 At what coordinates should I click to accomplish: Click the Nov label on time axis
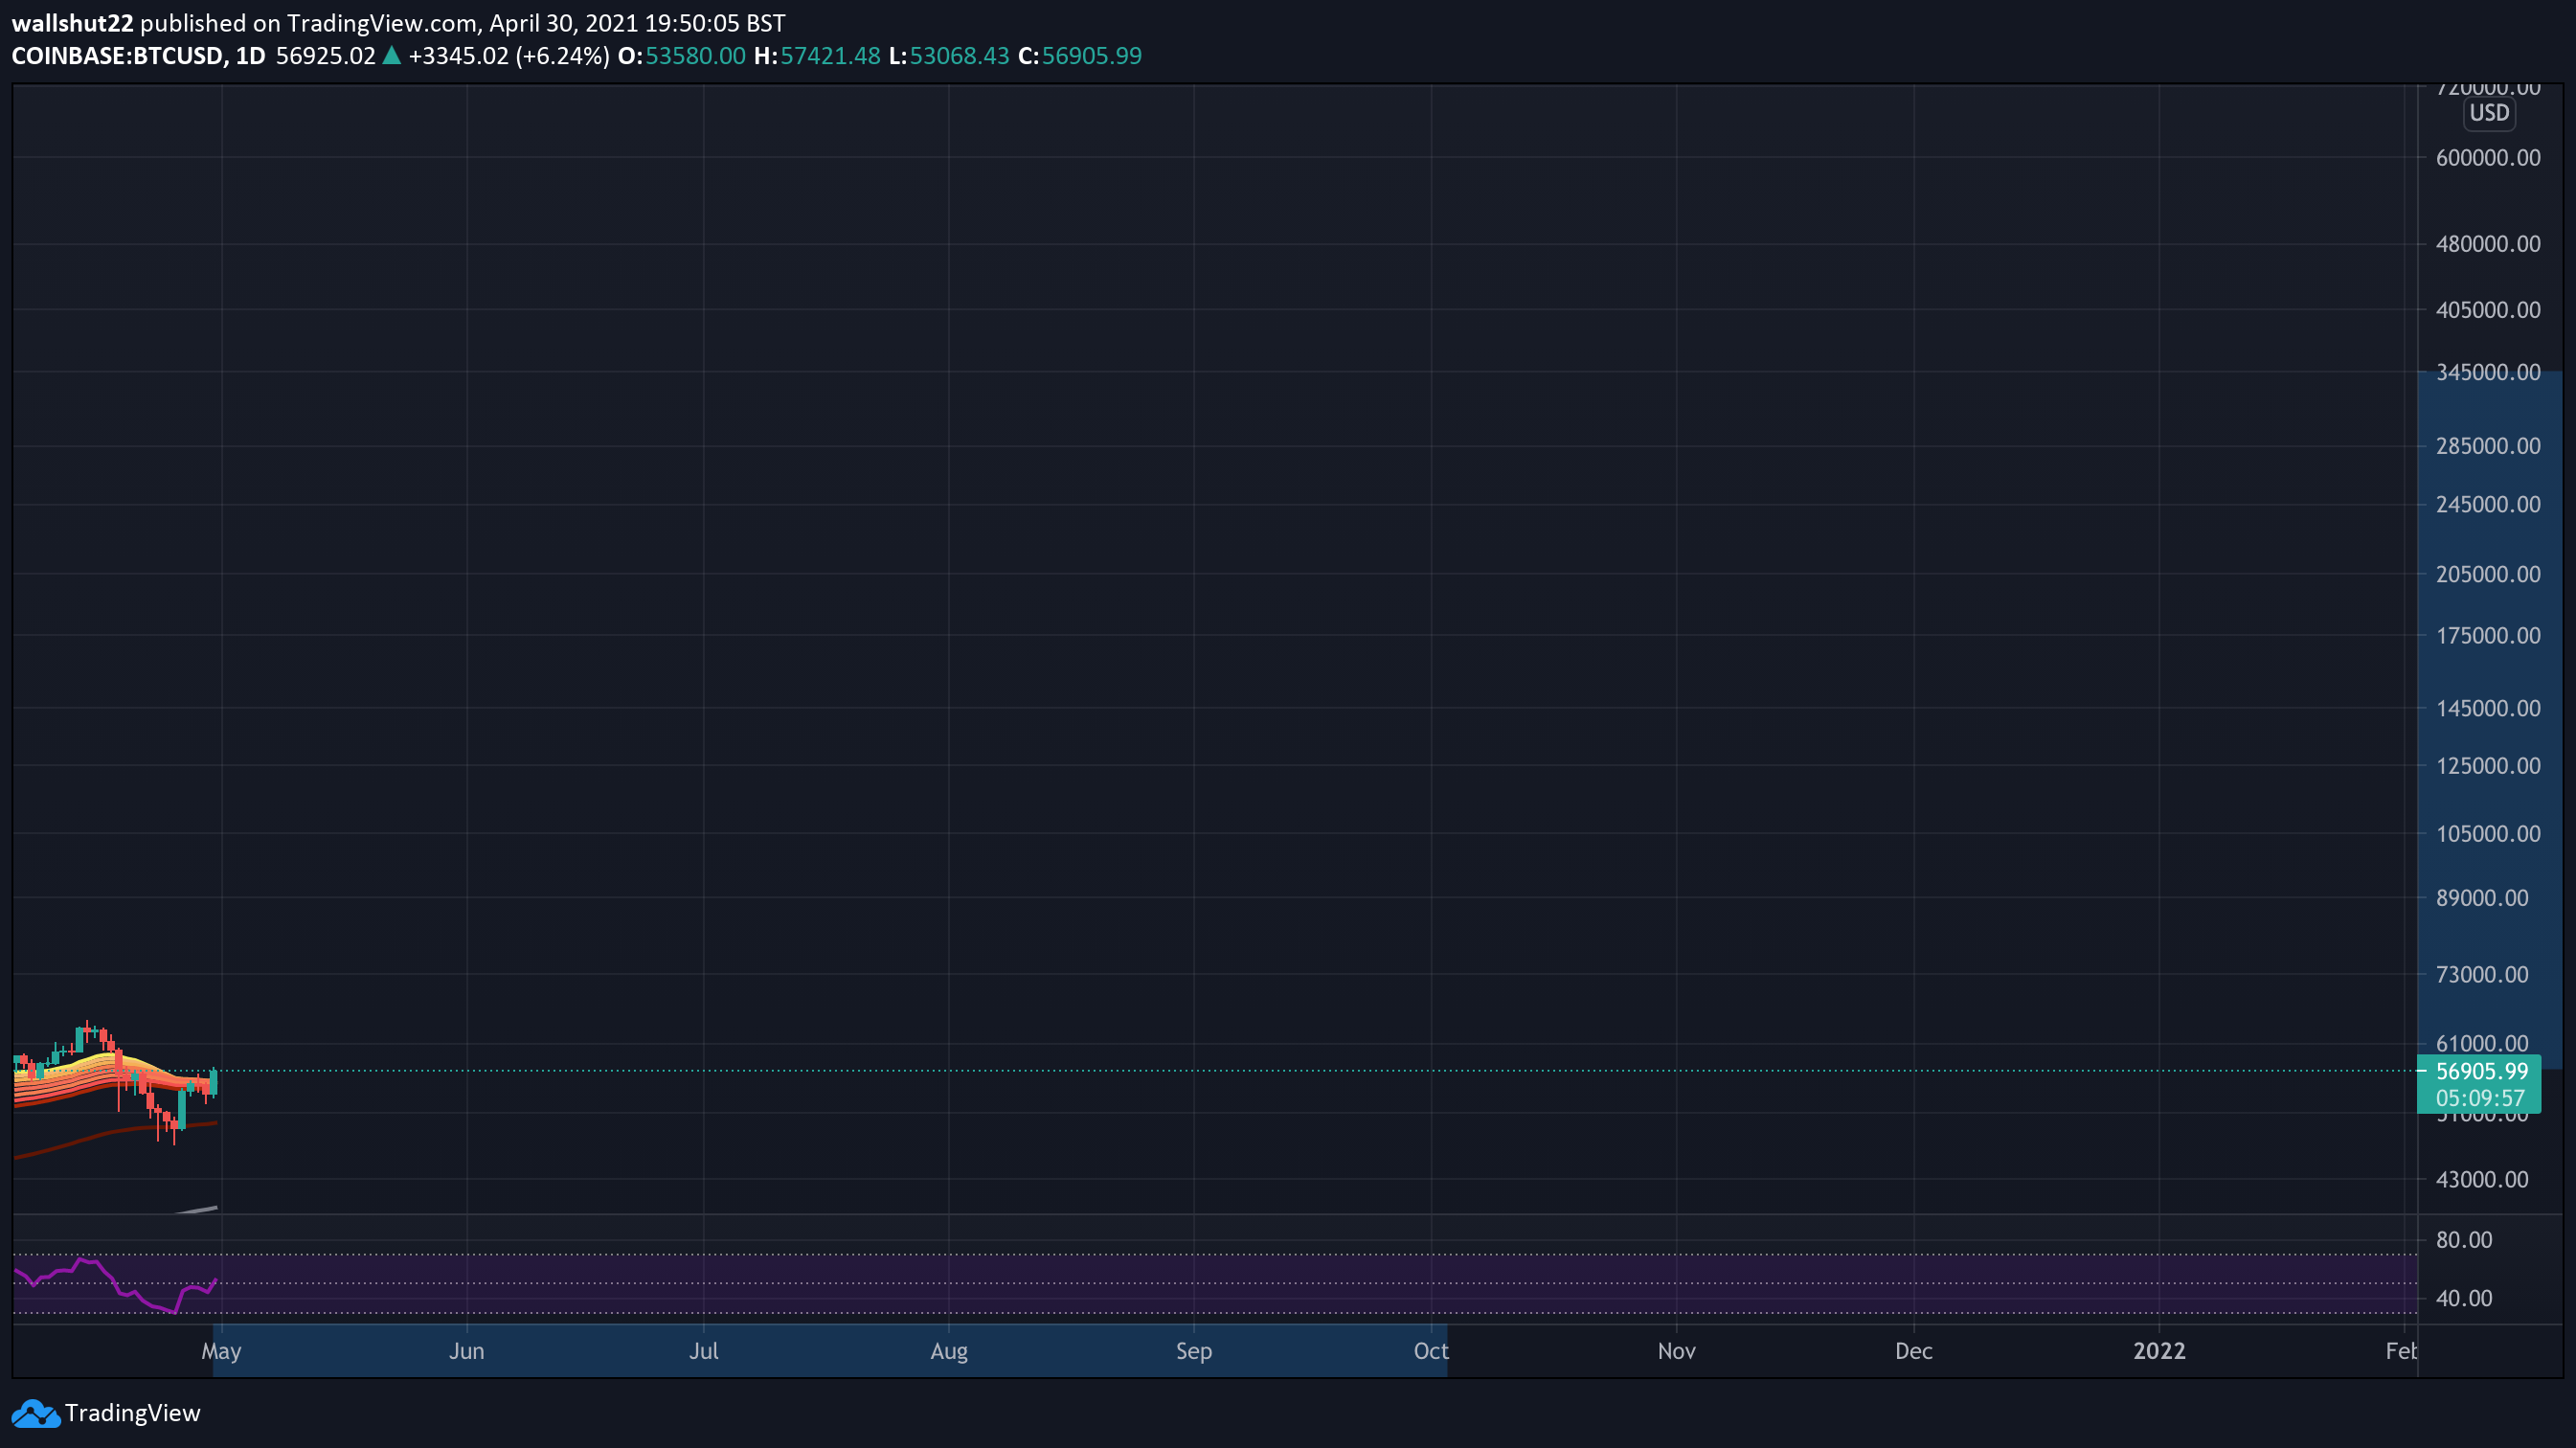[1676, 1351]
